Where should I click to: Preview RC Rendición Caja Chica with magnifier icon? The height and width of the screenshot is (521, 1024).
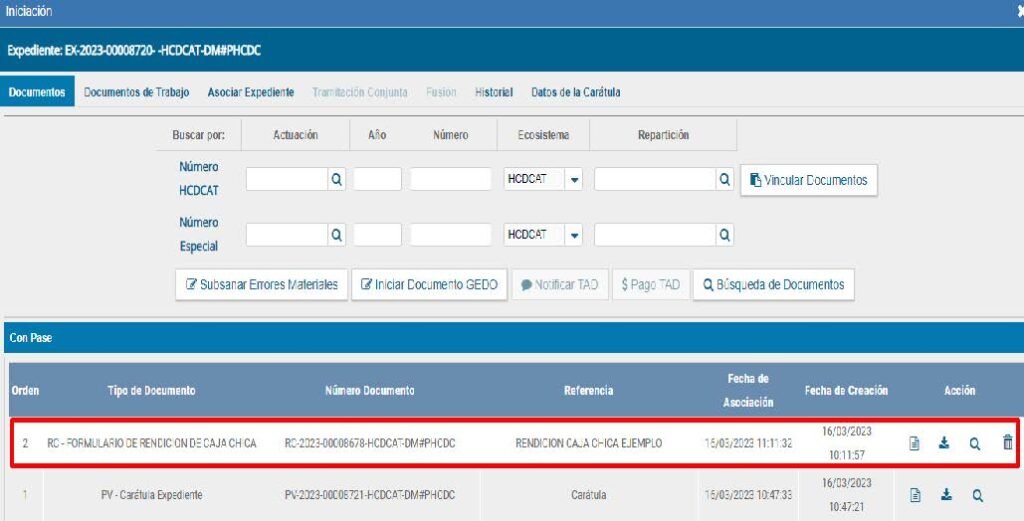pos(974,444)
